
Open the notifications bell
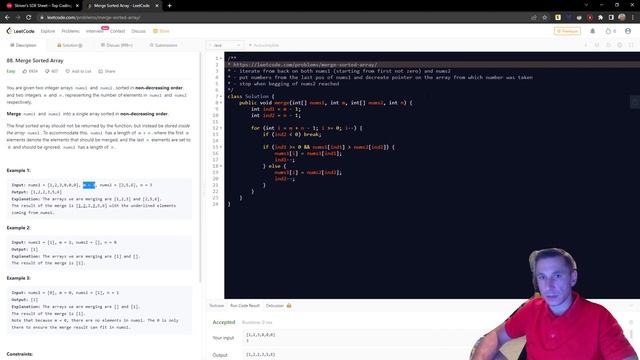[593, 31]
